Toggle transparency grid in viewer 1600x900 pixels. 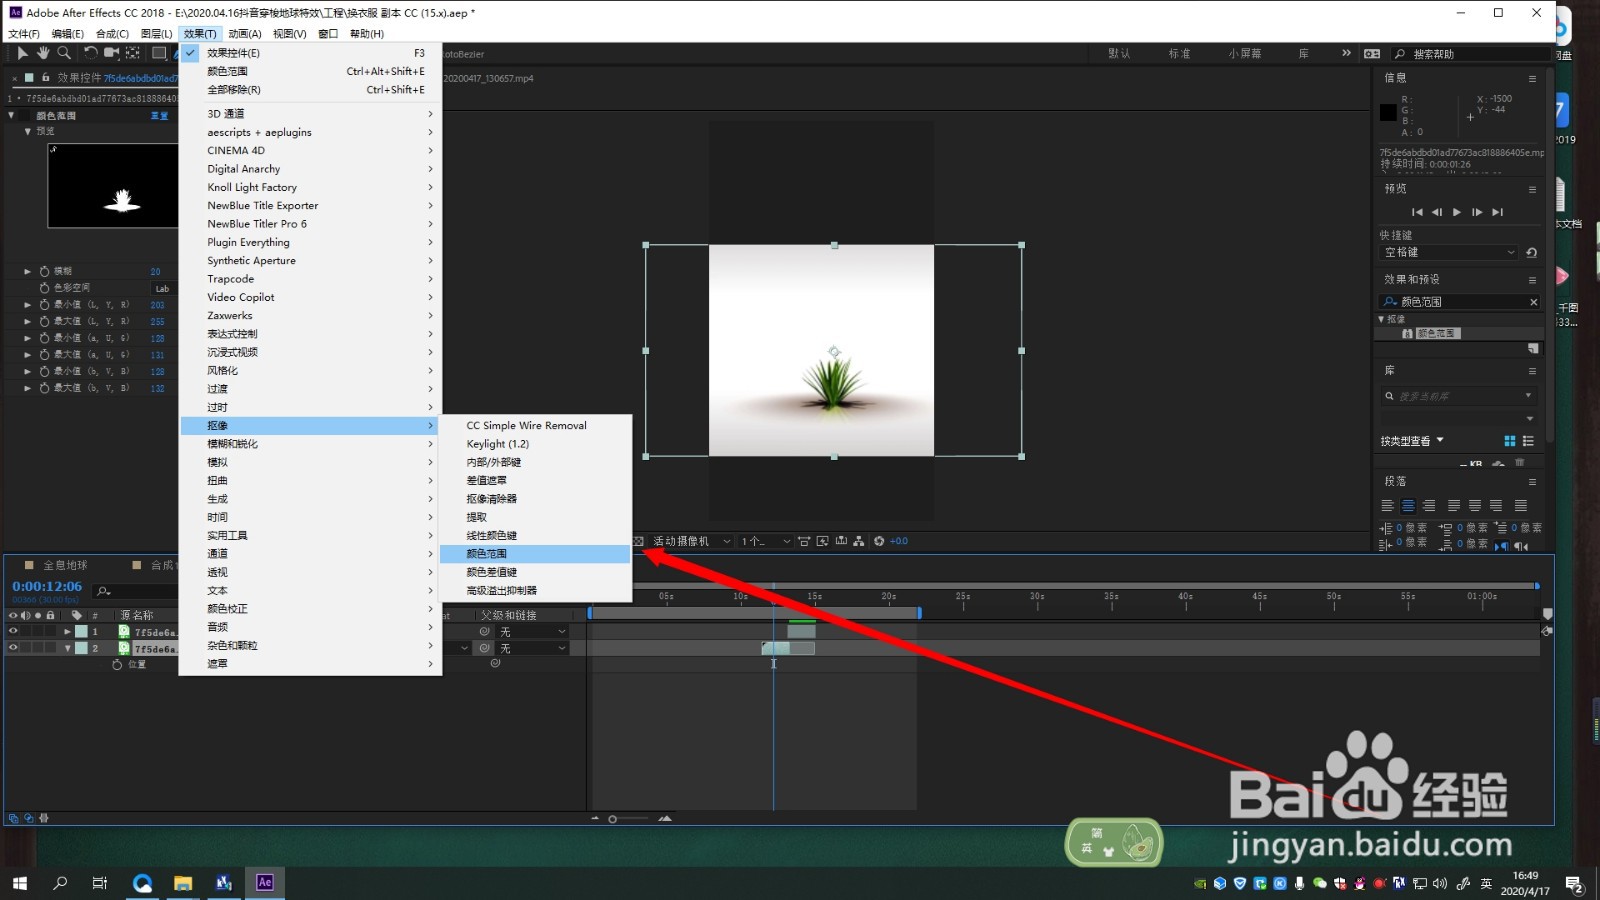click(638, 541)
